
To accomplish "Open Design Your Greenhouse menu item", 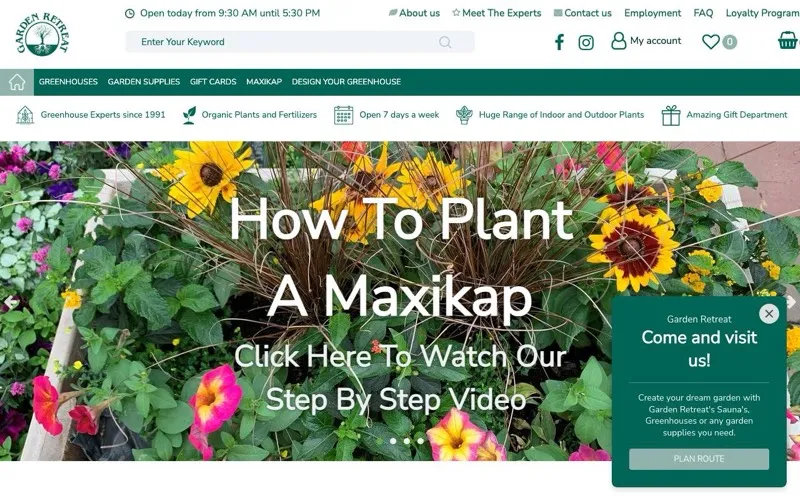I will pos(346,82).
